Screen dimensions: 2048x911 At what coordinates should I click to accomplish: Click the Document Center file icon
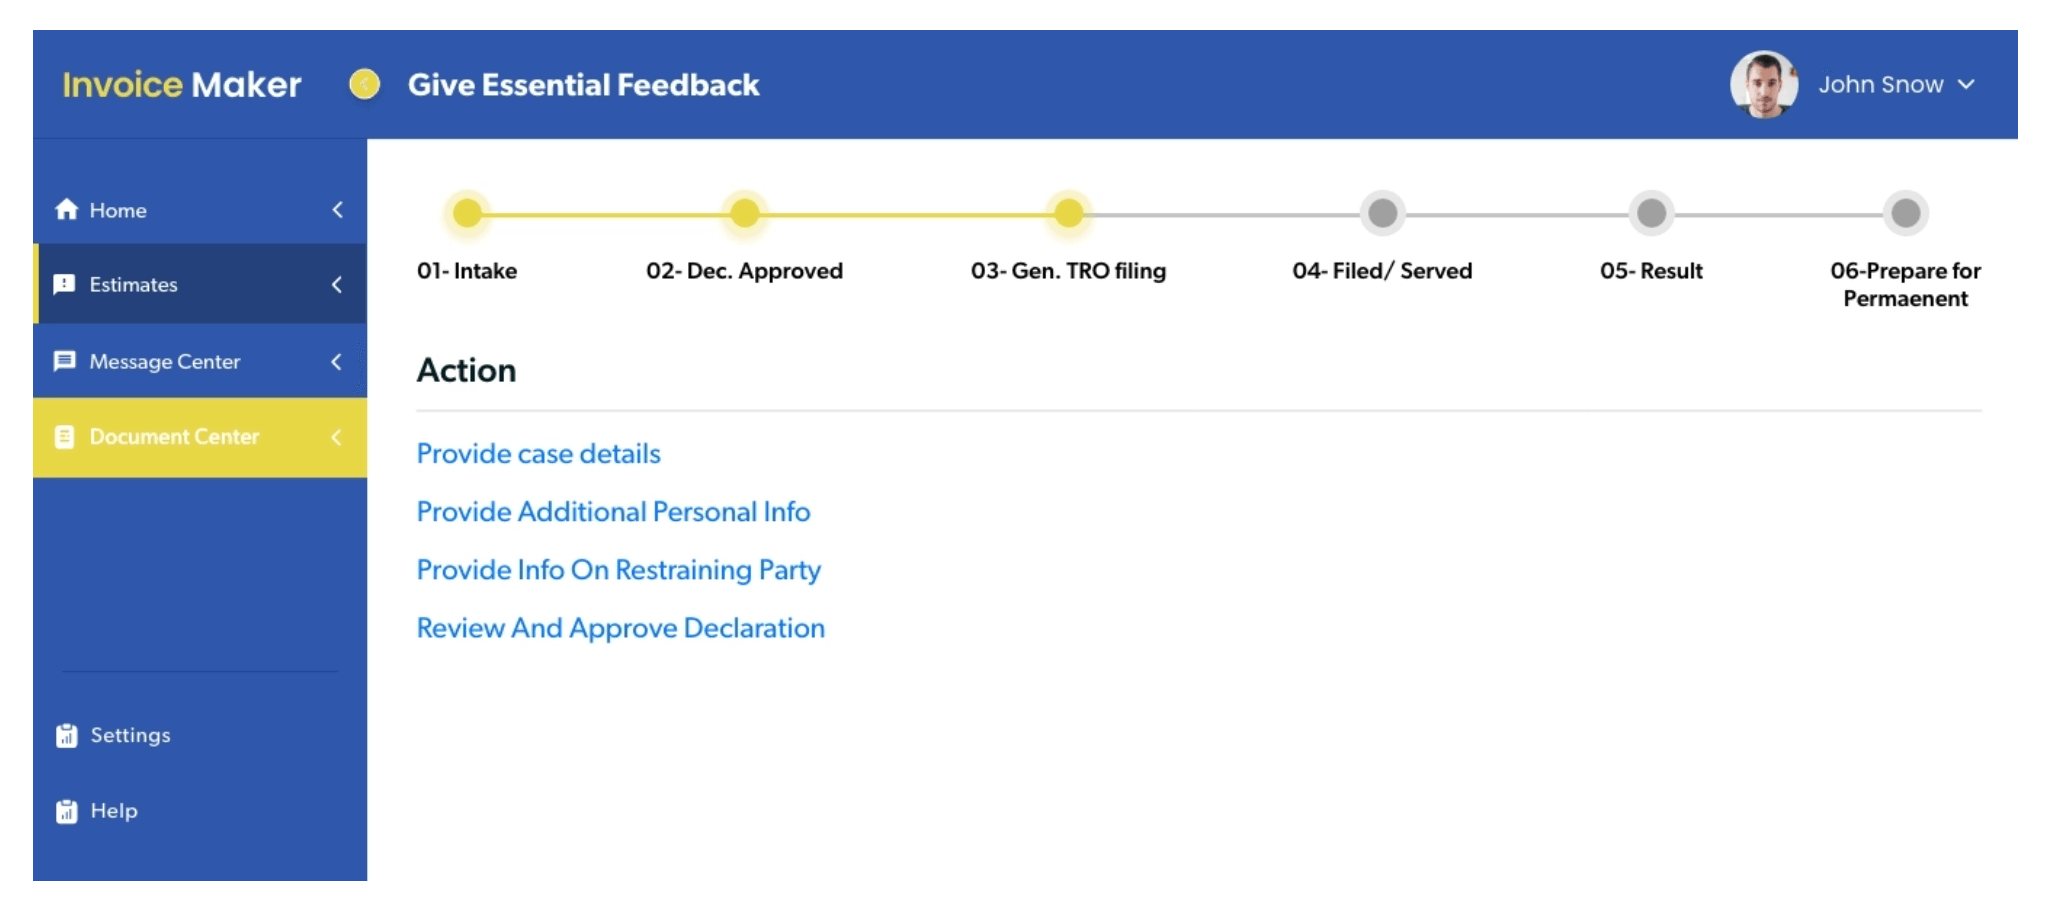(64, 437)
